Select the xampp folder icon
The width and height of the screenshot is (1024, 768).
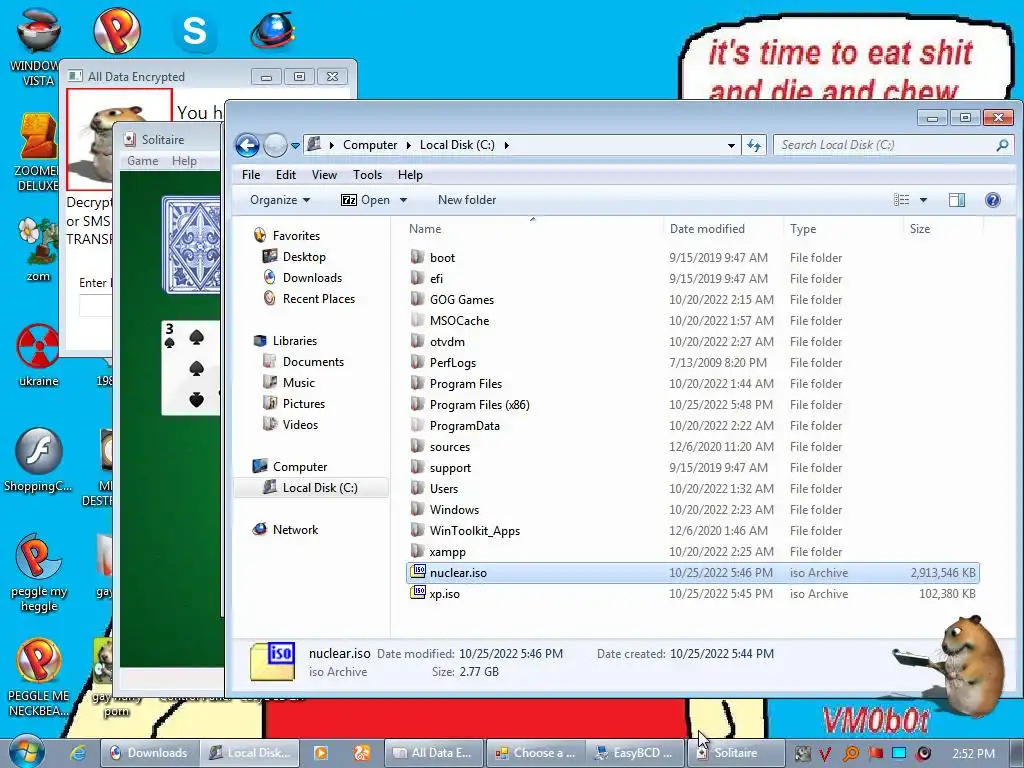(418, 551)
